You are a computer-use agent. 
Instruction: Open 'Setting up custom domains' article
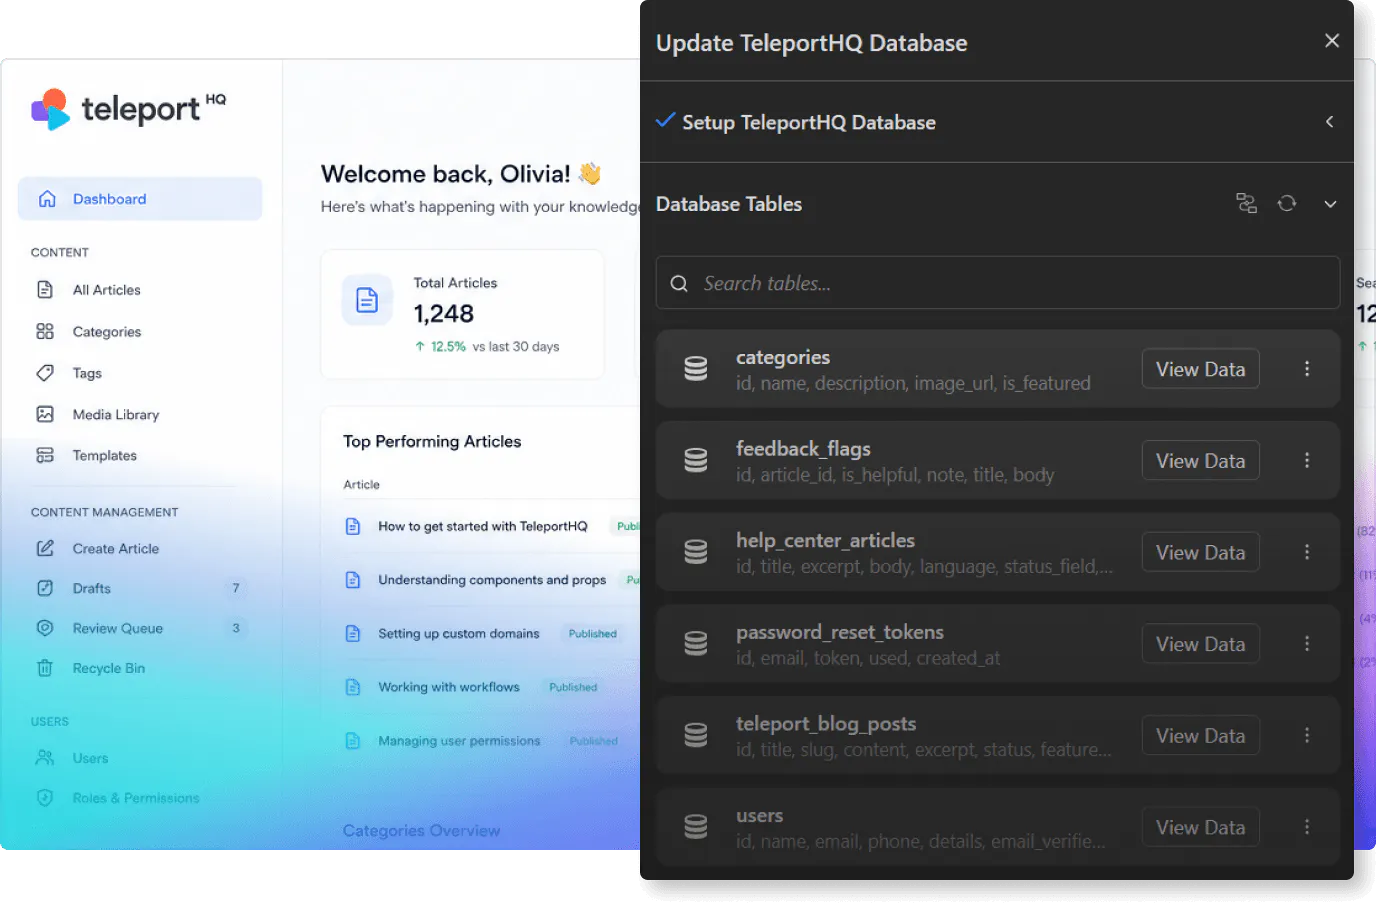pyautogui.click(x=459, y=634)
